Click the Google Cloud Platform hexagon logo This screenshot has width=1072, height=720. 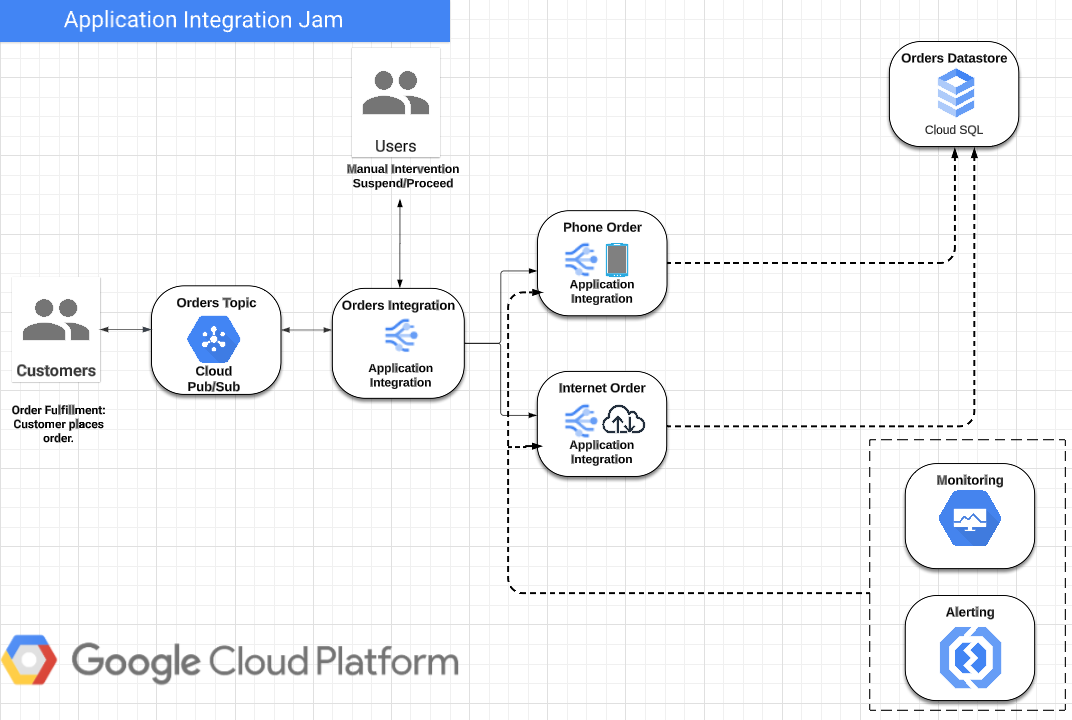coord(29,660)
